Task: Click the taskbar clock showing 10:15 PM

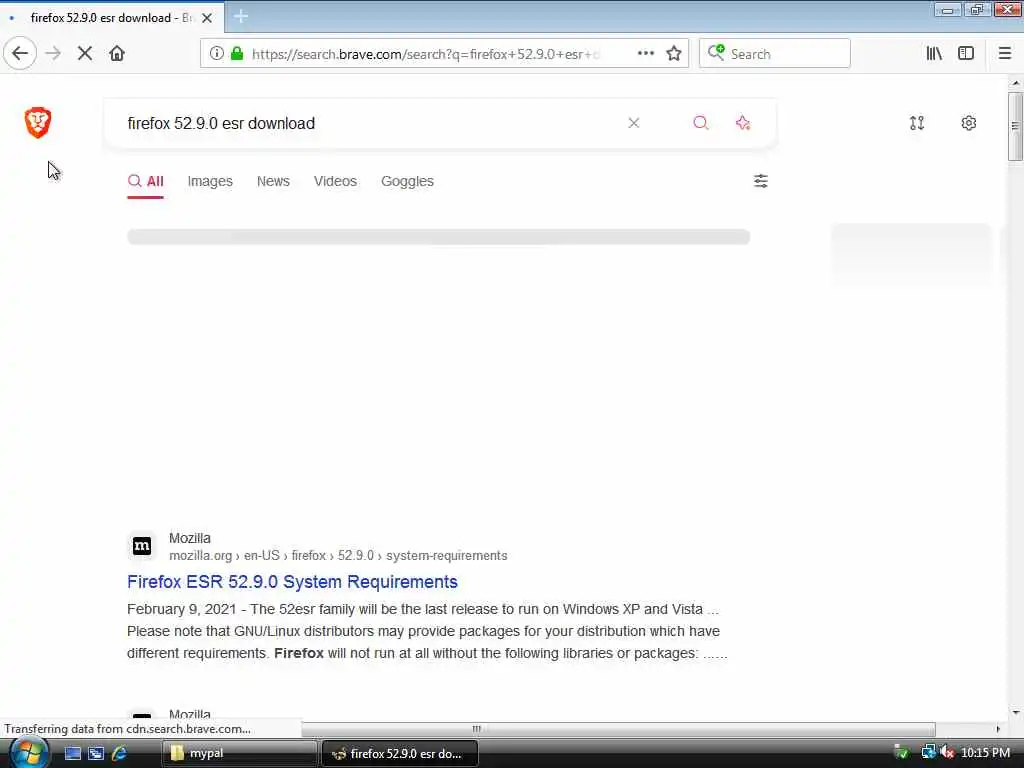Action: [985, 753]
